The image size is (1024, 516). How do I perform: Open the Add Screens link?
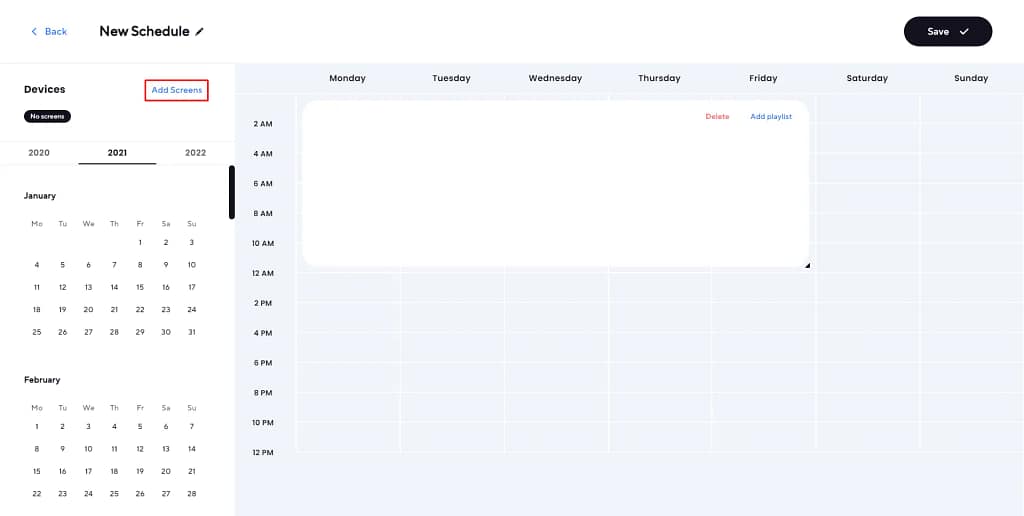coord(176,90)
